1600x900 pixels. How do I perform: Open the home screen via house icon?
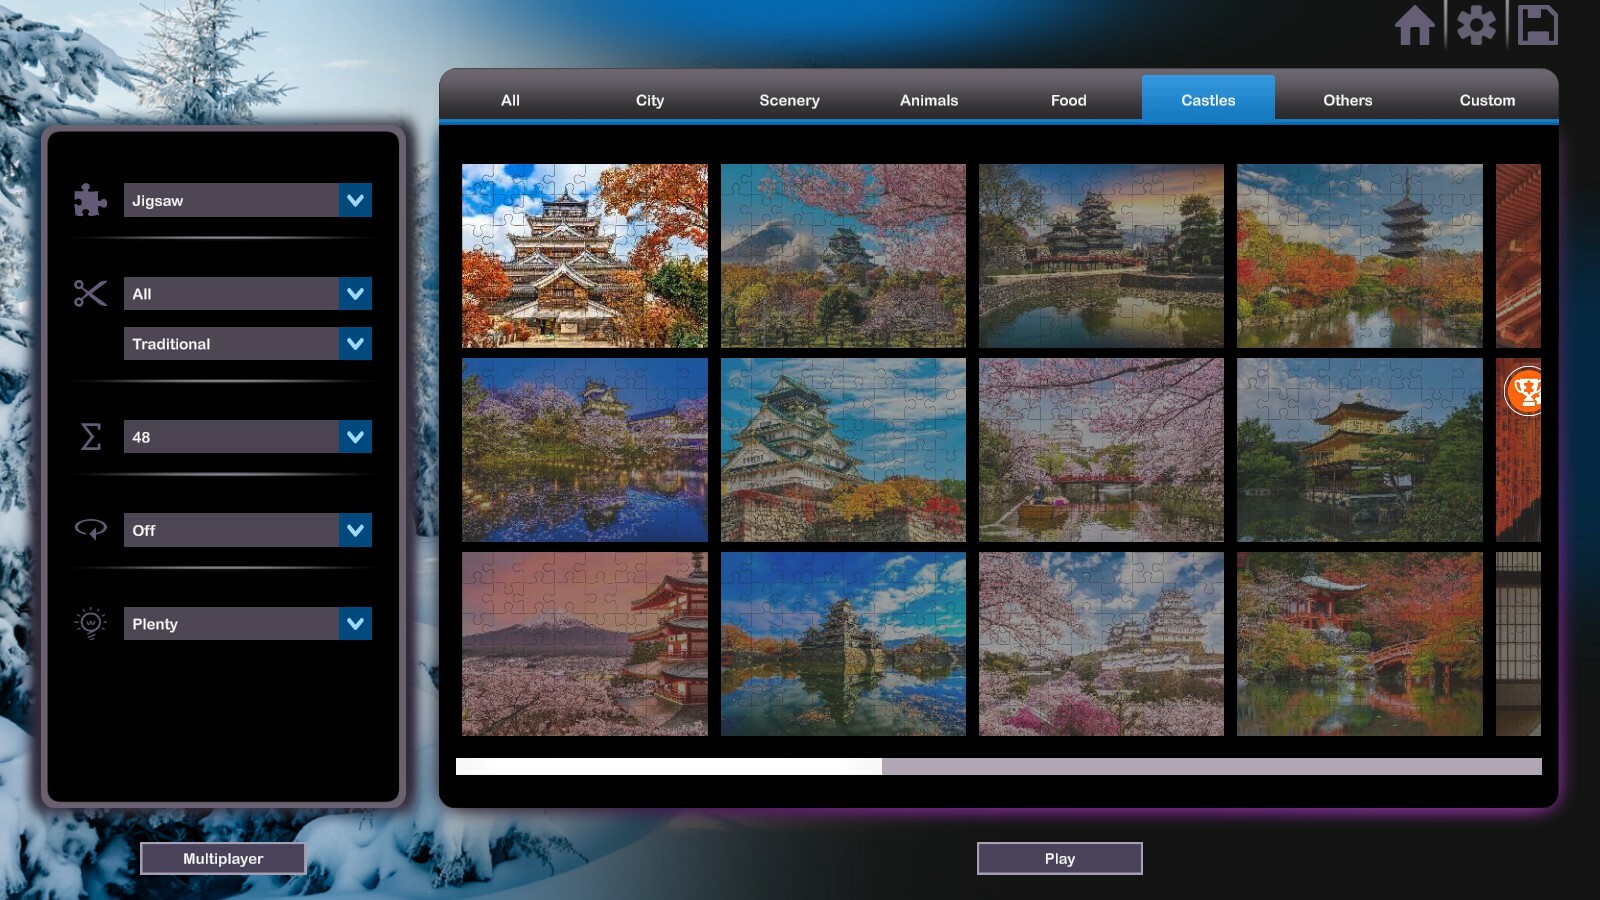tap(1416, 26)
